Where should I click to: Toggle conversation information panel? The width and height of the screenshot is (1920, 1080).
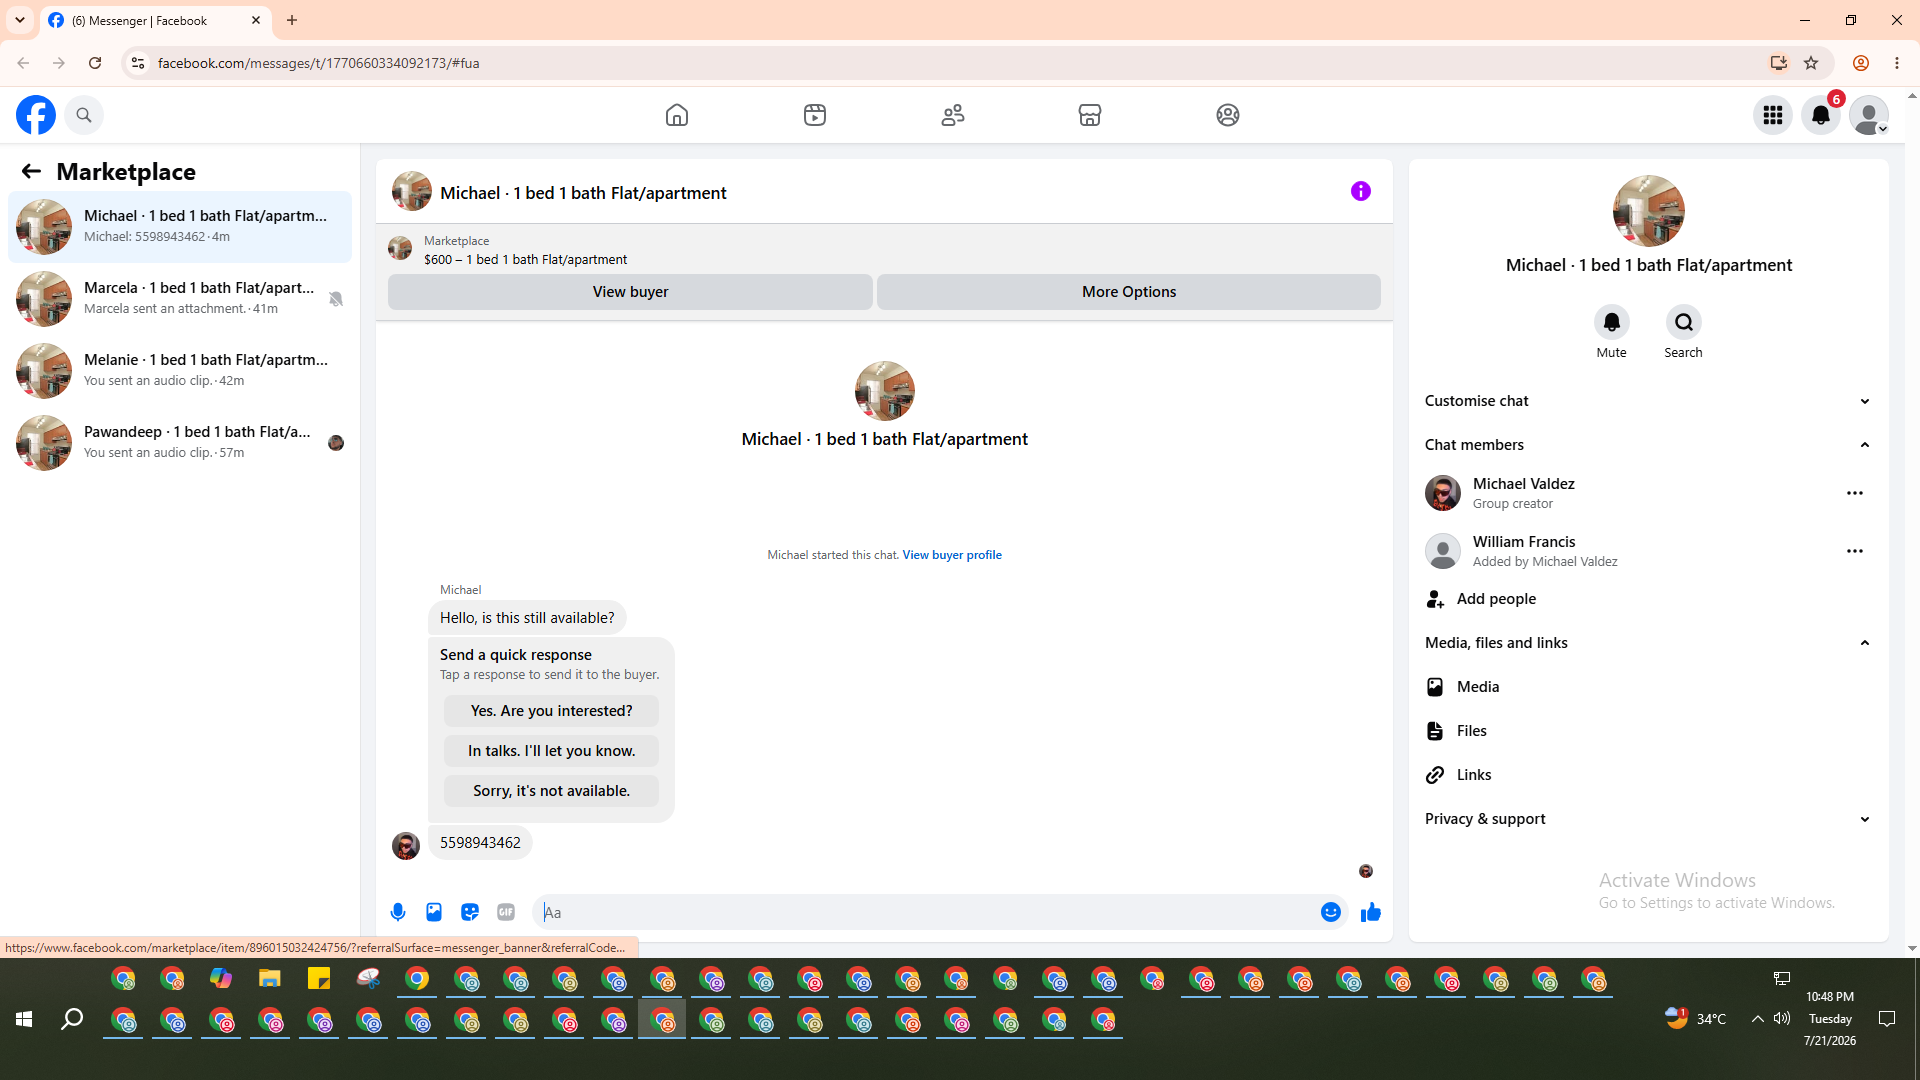[x=1361, y=191]
